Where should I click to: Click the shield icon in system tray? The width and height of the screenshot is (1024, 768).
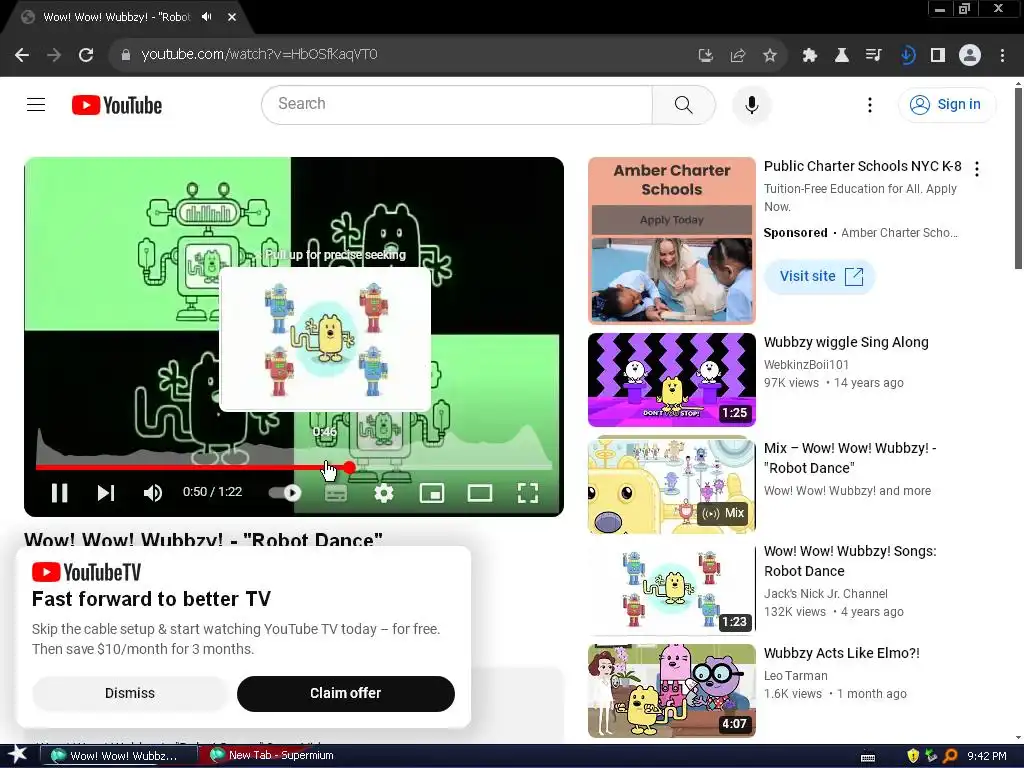[x=913, y=756]
